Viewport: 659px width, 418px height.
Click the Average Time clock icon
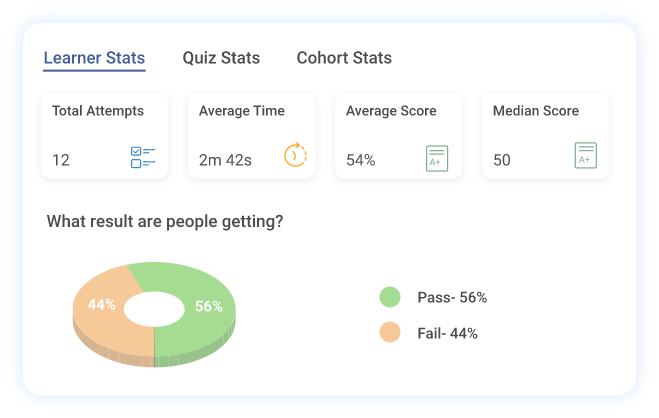(x=295, y=156)
